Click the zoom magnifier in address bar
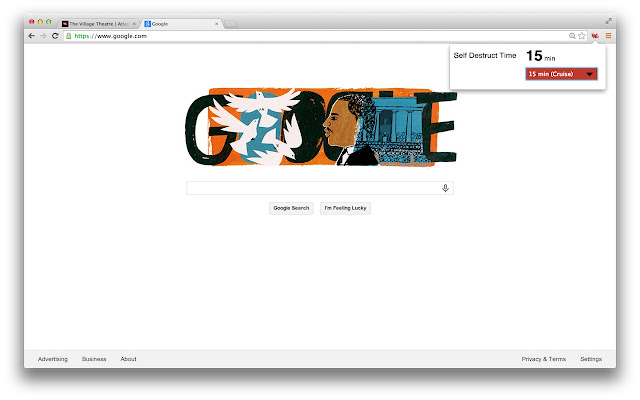Image resolution: width=640 pixels, height=400 pixels. [572, 36]
